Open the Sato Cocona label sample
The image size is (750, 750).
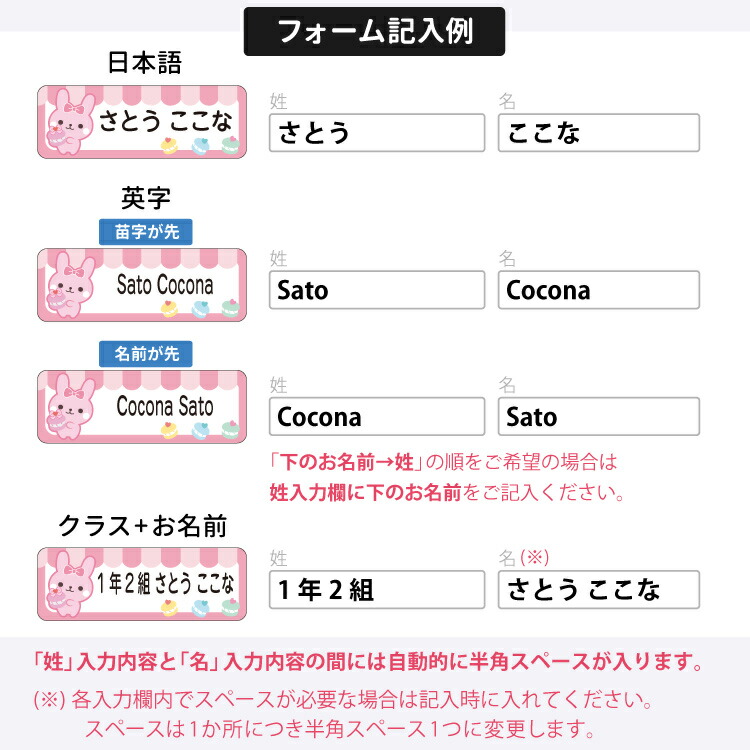tap(142, 285)
